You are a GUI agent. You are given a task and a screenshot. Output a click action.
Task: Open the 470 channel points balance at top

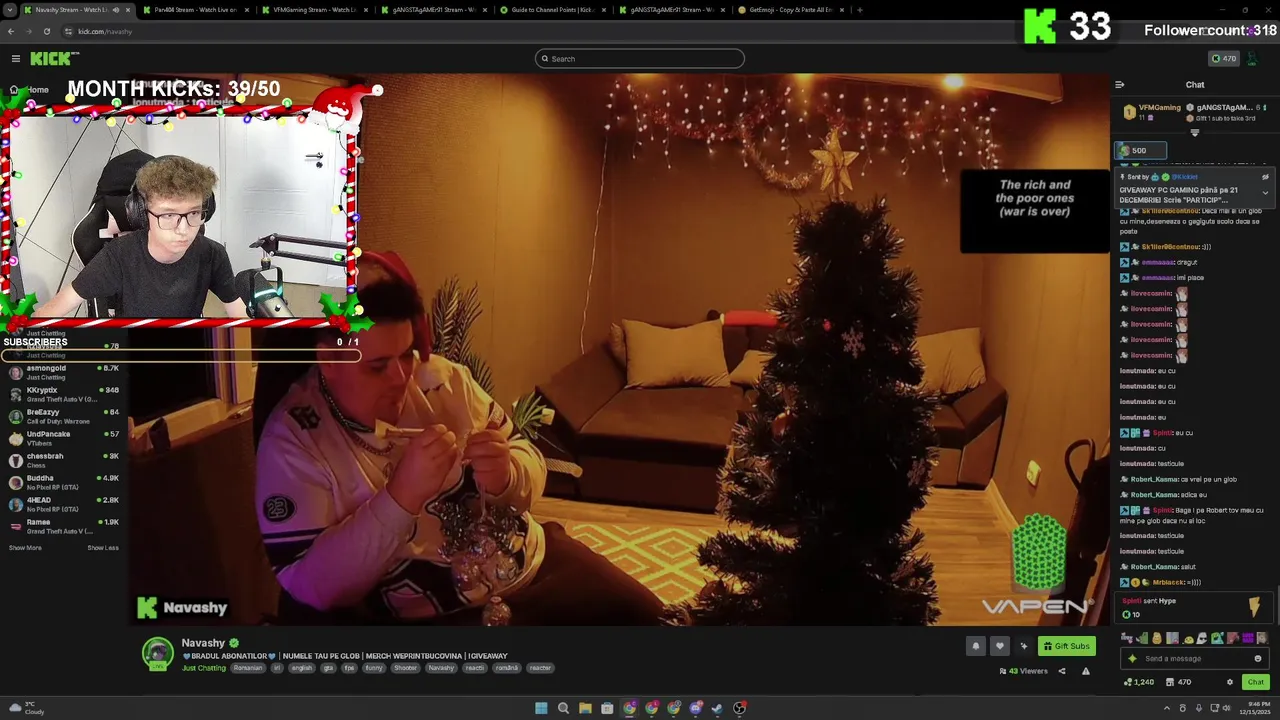click(x=1224, y=59)
